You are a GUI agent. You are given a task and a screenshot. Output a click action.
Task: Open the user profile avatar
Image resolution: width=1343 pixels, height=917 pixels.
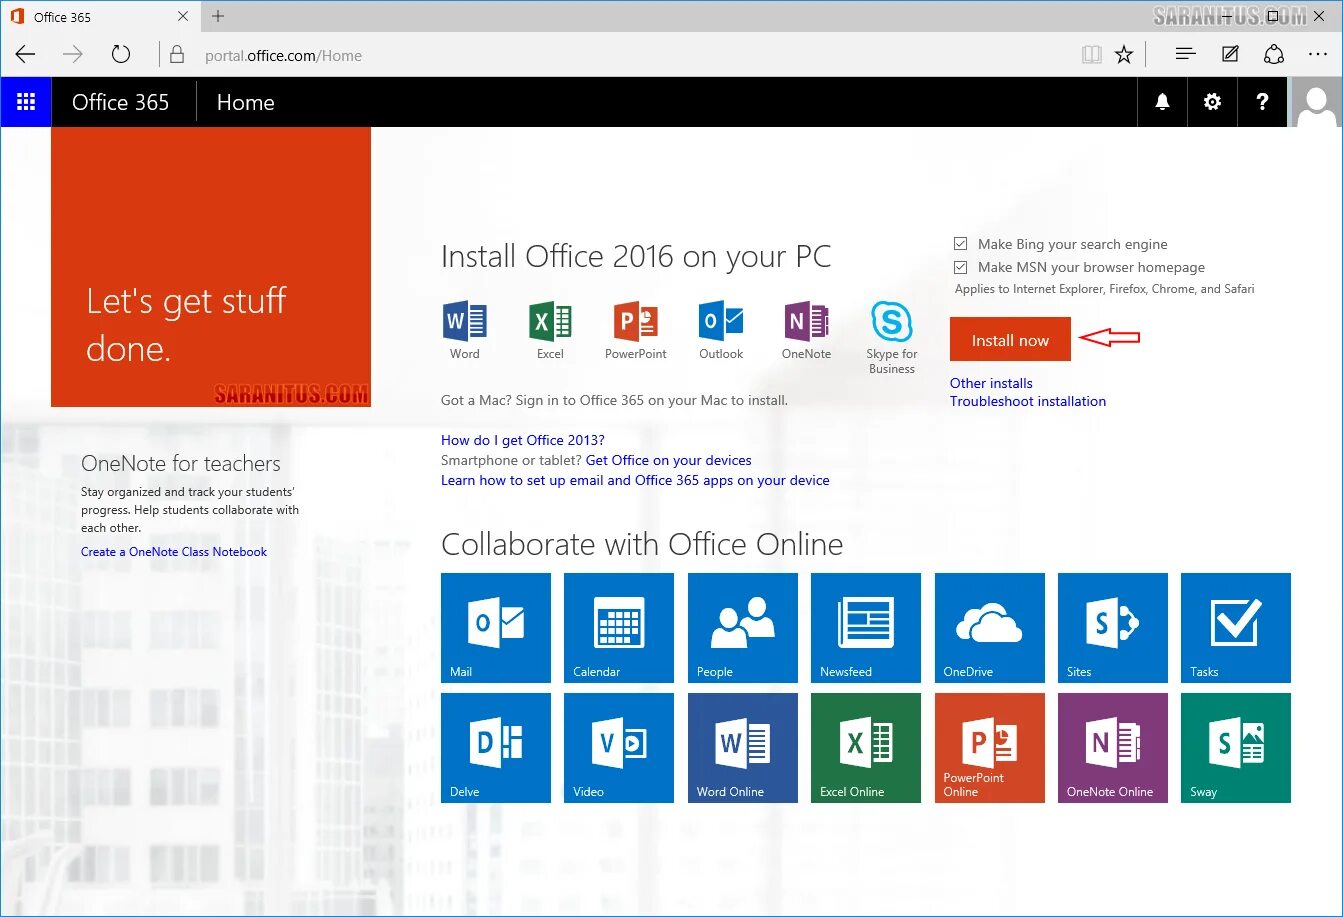coord(1316,102)
